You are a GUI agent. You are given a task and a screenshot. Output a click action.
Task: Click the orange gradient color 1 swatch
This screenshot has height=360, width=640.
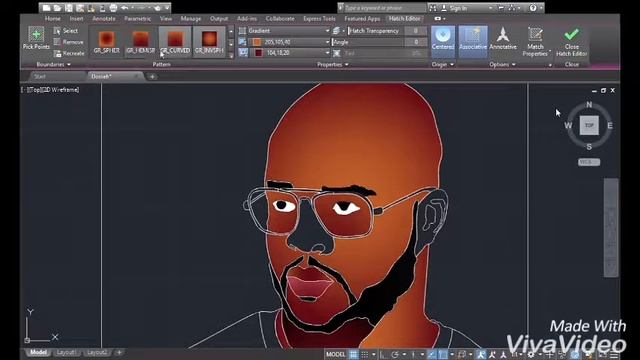pos(257,42)
